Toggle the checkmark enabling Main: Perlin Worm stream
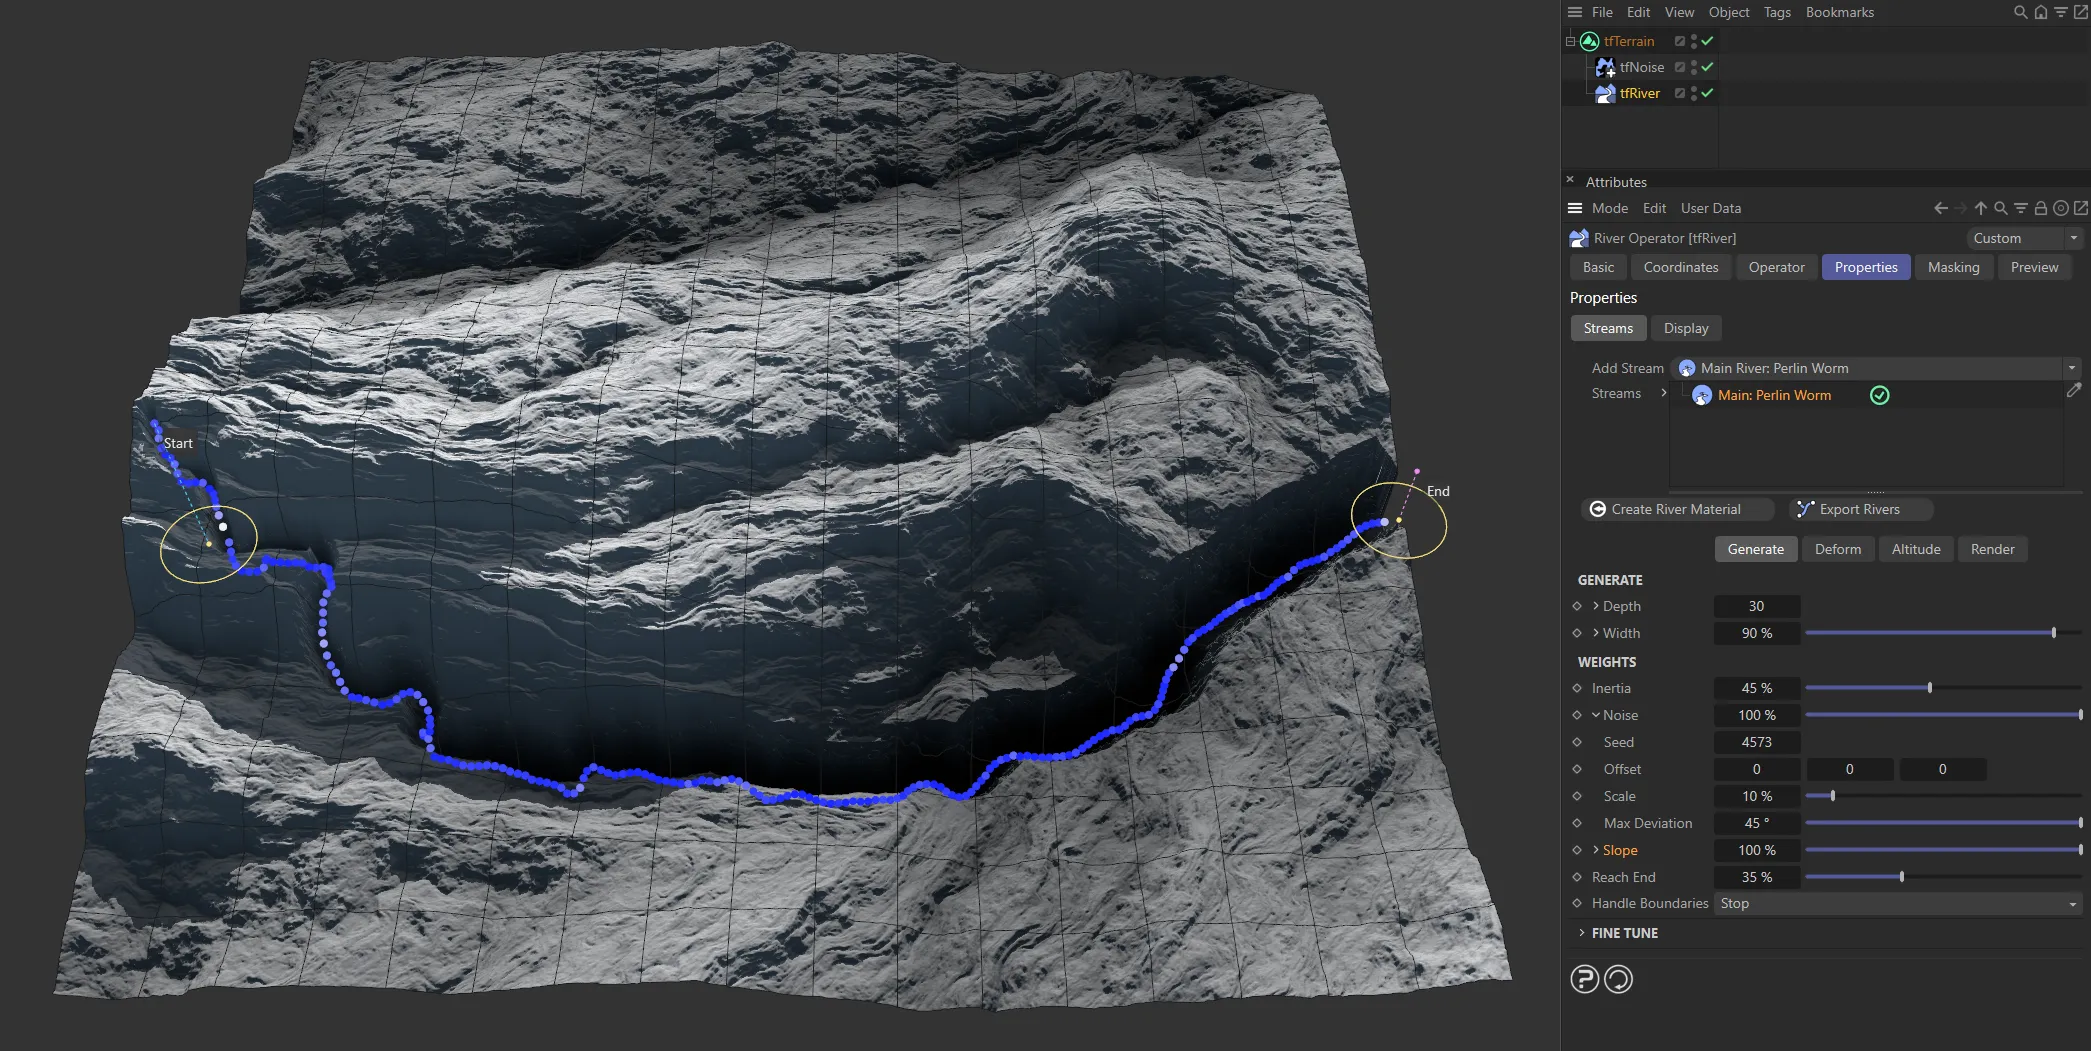This screenshot has height=1051, width=2091. tap(1879, 395)
